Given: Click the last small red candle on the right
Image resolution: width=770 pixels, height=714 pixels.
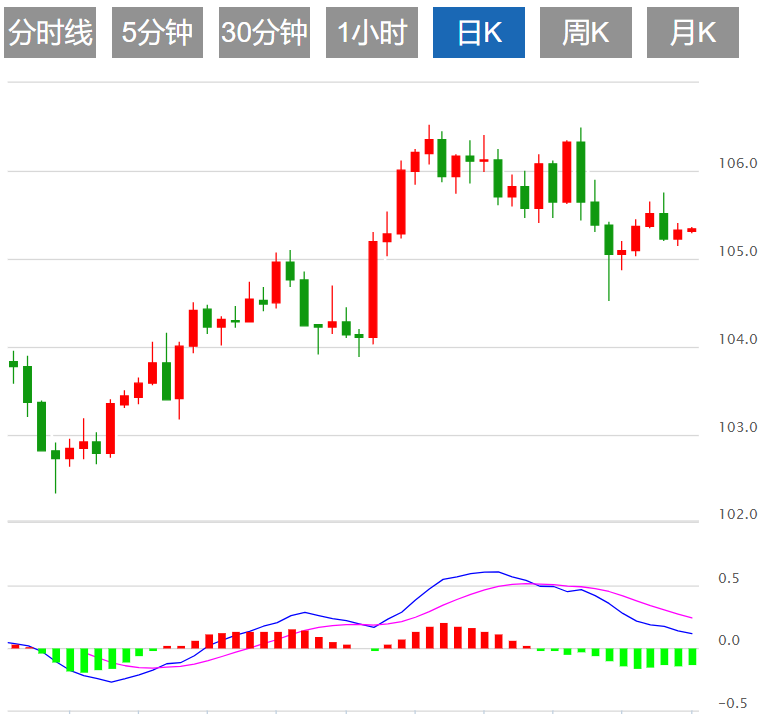Looking at the screenshot, I should click(692, 230).
